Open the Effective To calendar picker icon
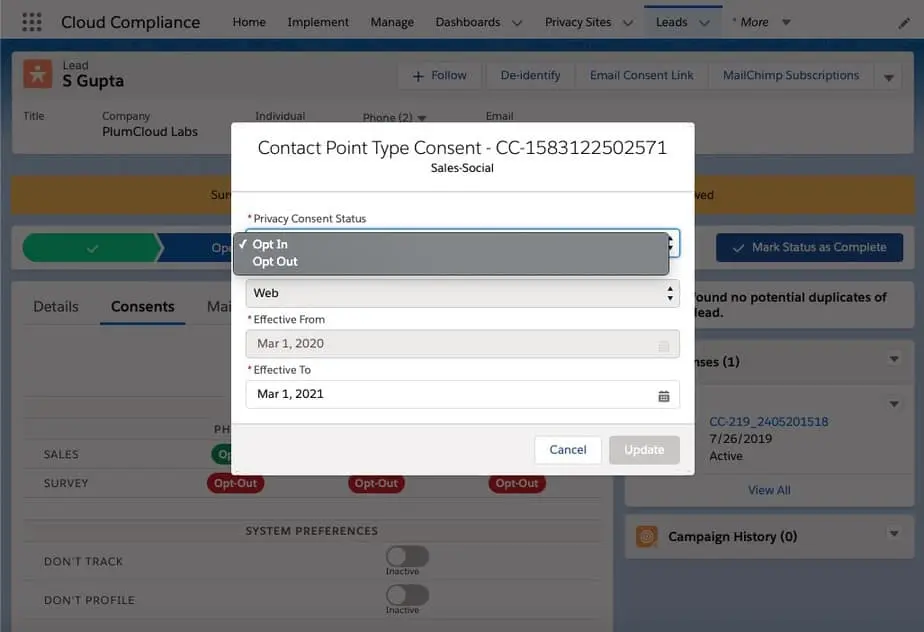Image resolution: width=924 pixels, height=632 pixels. 664,394
